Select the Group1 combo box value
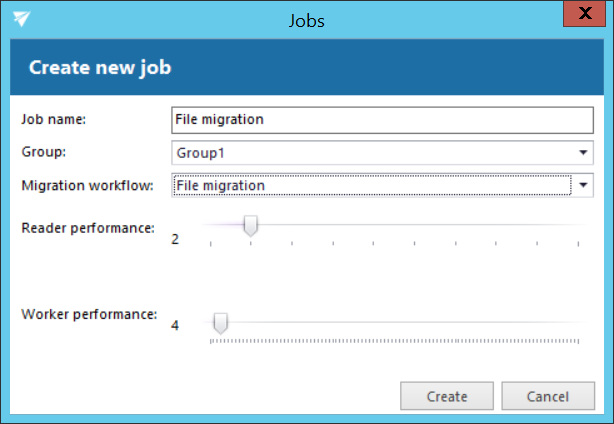 370,153
